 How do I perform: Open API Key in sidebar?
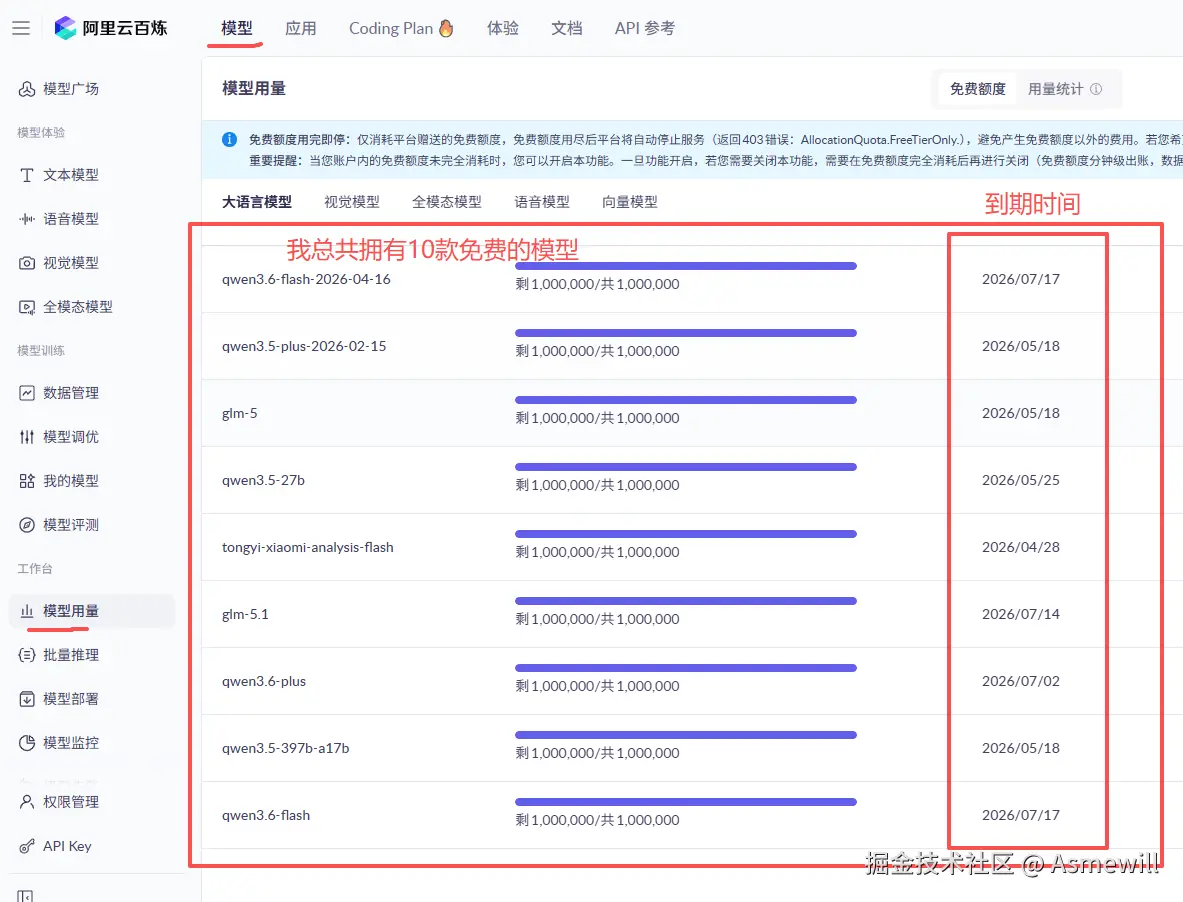pyautogui.click(x=67, y=846)
